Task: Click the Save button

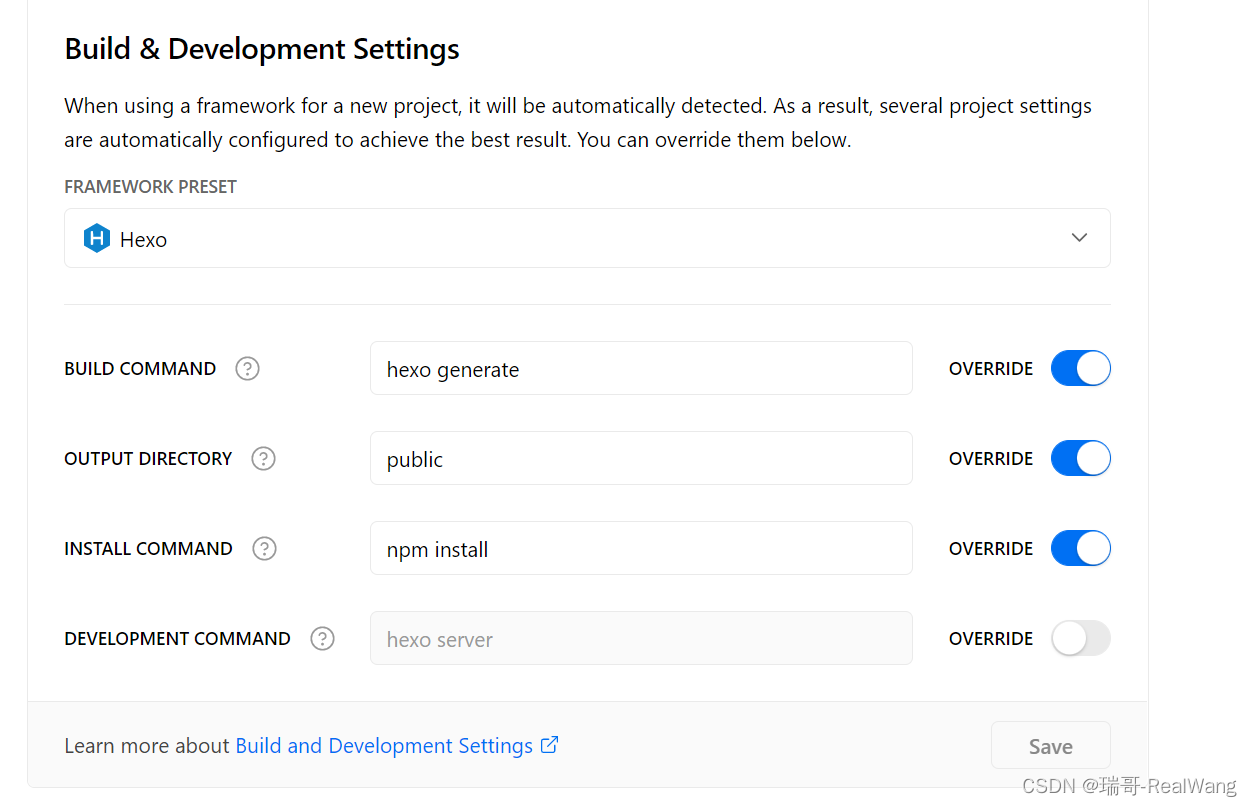Action: point(1050,745)
